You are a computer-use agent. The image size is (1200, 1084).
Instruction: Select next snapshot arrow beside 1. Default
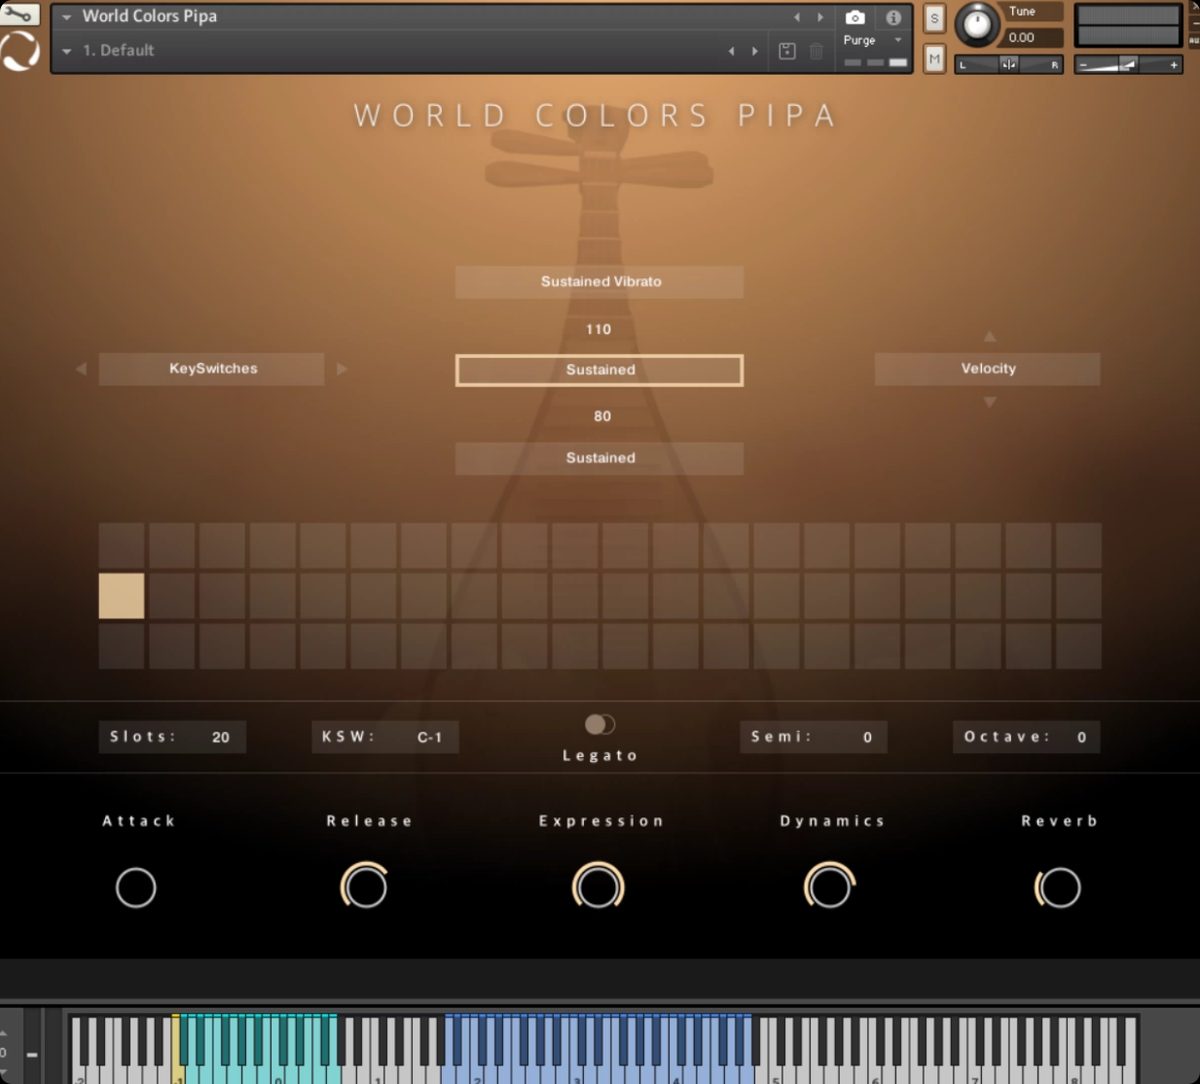[755, 51]
